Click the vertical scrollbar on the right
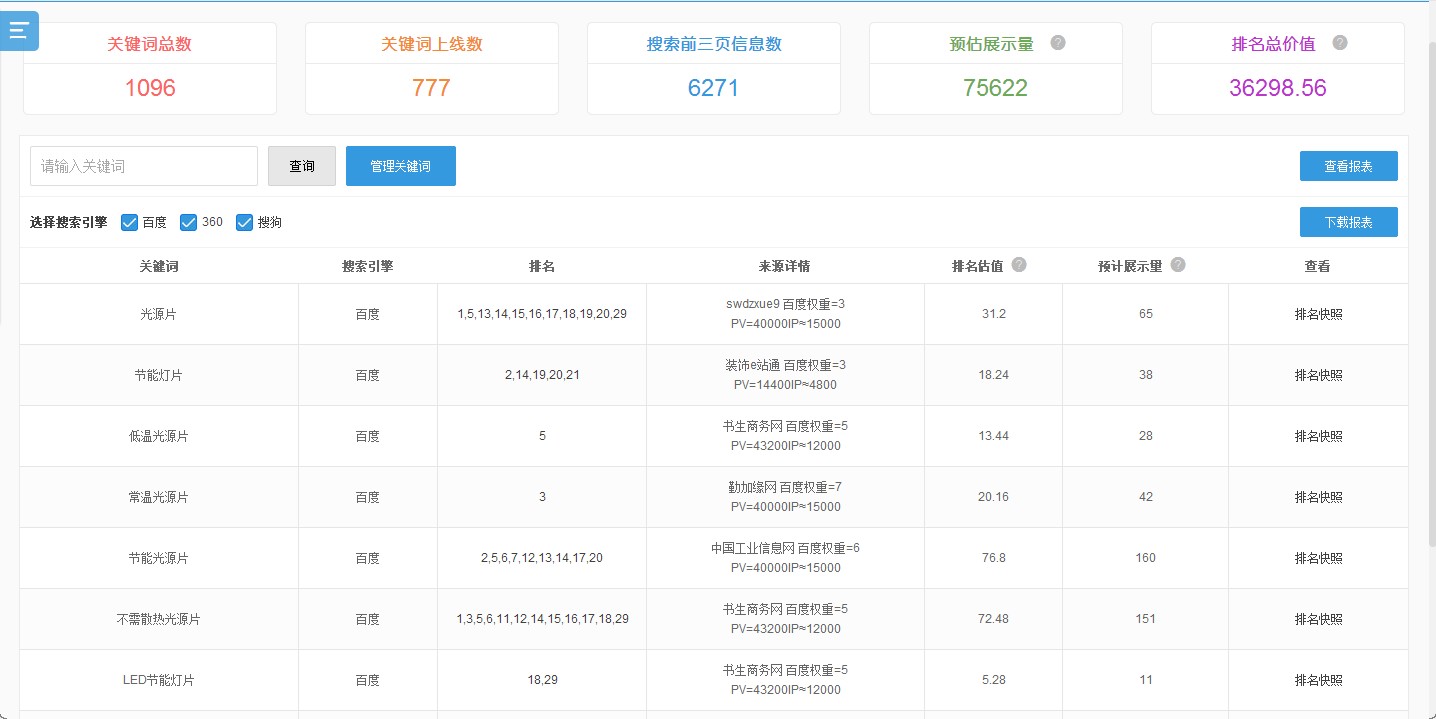 [1429, 300]
